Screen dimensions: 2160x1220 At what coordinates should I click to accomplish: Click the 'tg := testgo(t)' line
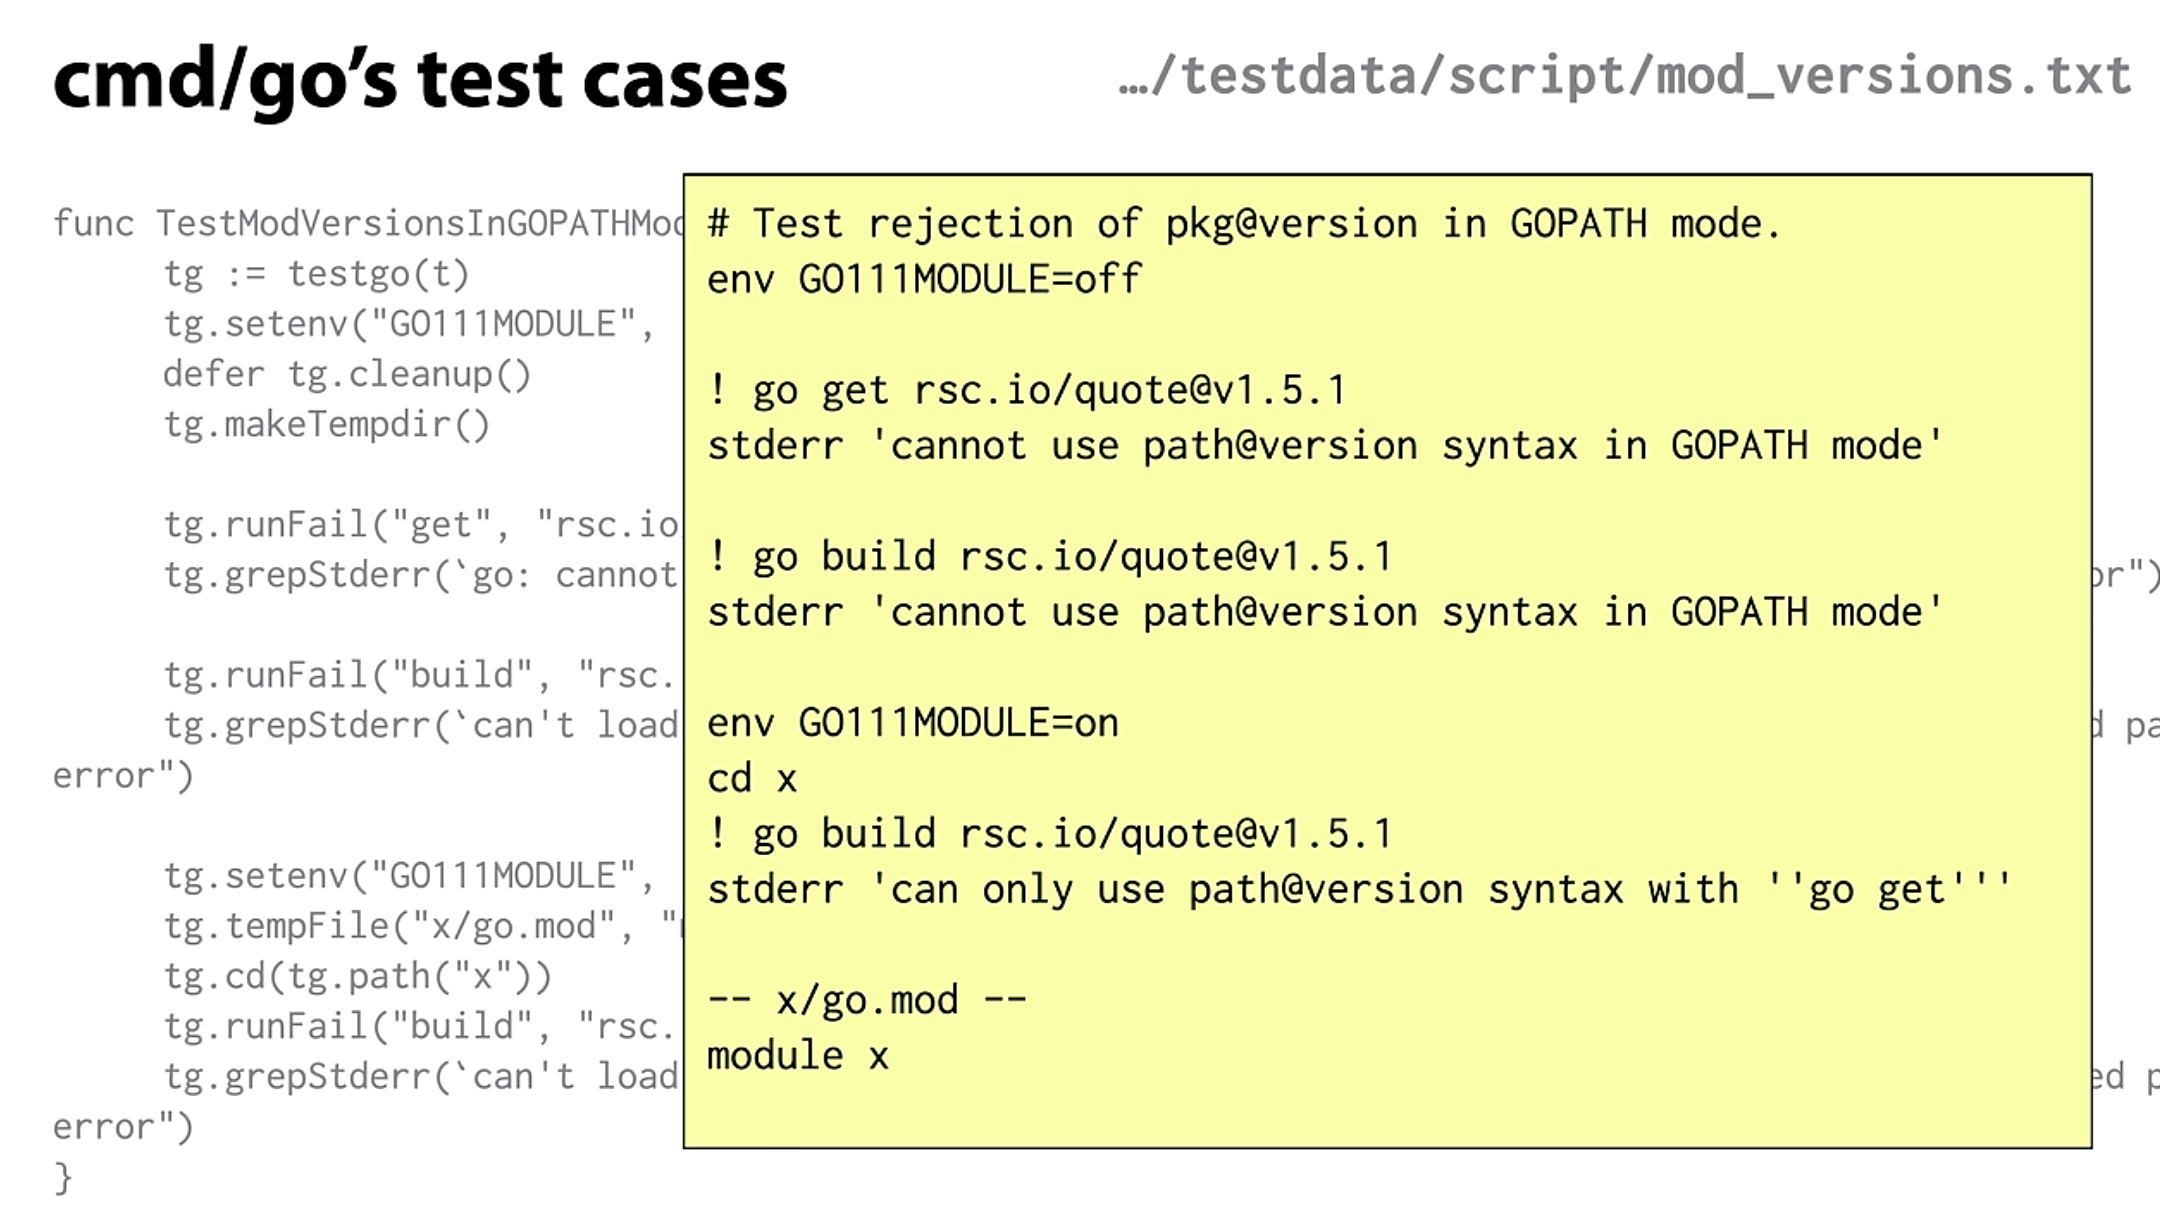coord(316,274)
